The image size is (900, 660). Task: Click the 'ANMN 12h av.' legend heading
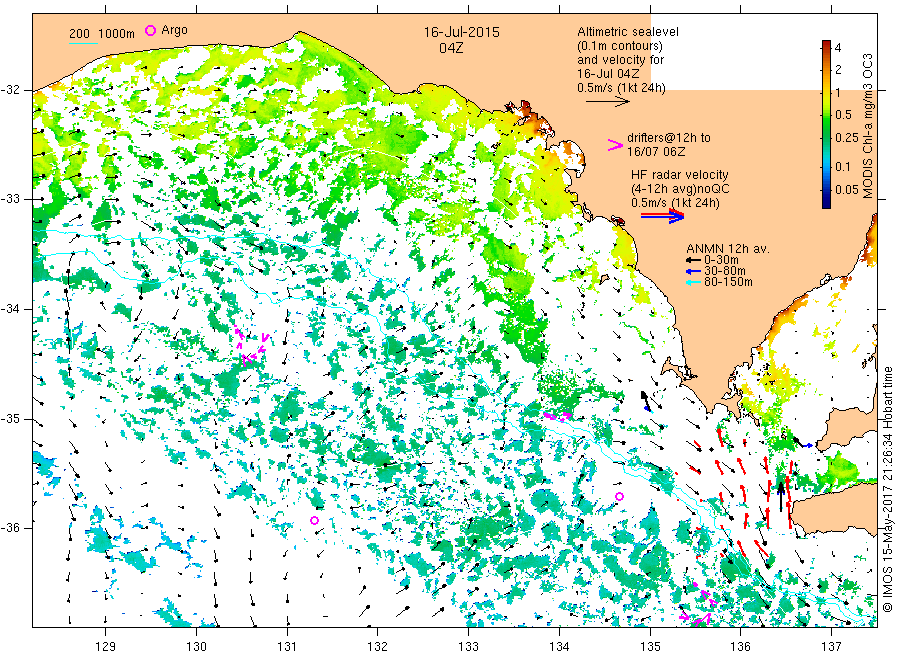pyautogui.click(x=728, y=249)
